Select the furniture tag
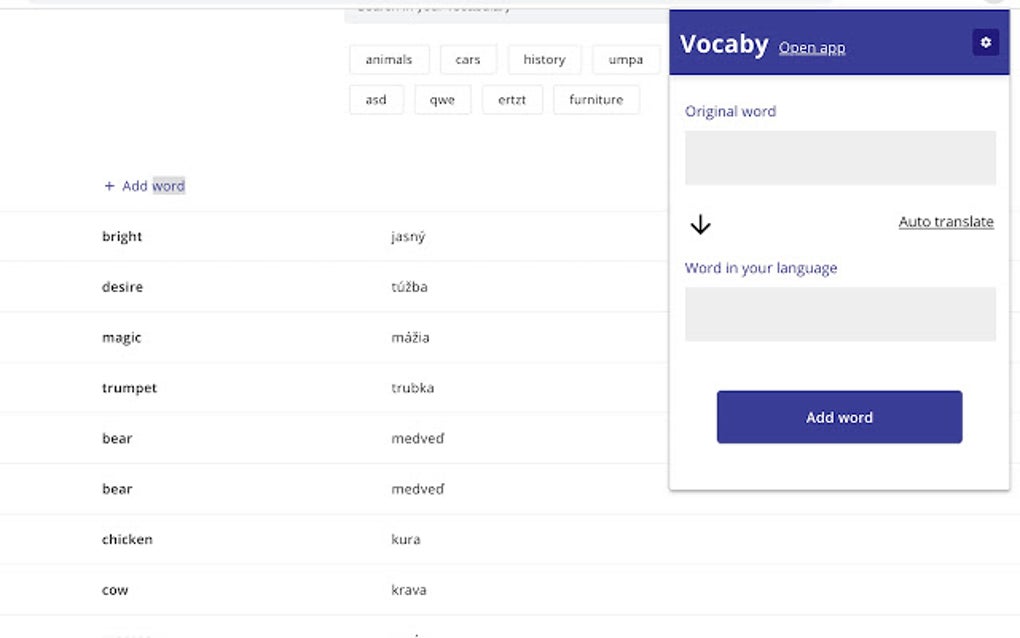This screenshot has height=638, width=1020. [596, 100]
